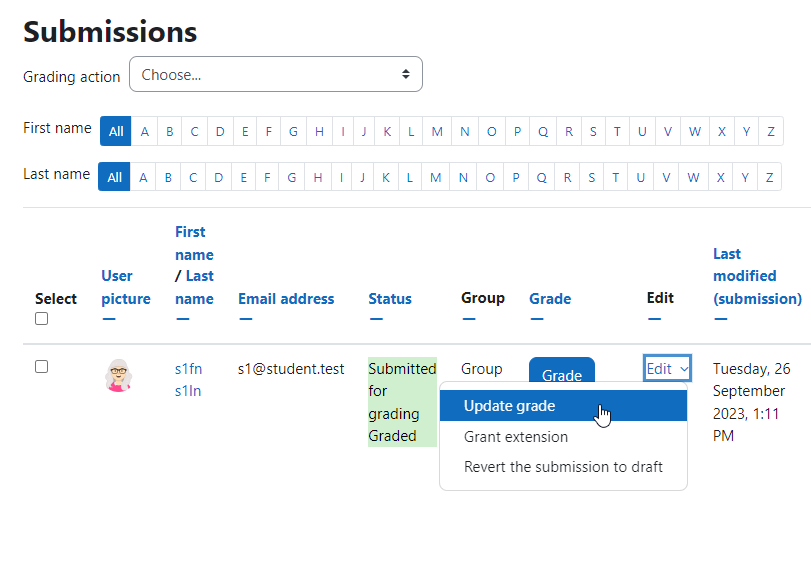Filter First name by letter M

point(437,131)
